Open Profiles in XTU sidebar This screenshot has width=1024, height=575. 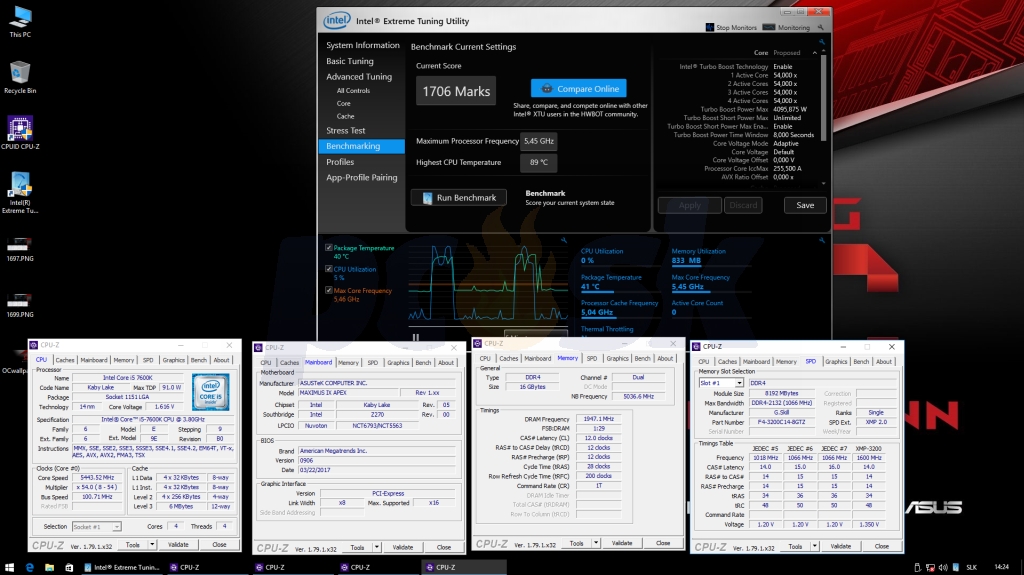tap(340, 162)
